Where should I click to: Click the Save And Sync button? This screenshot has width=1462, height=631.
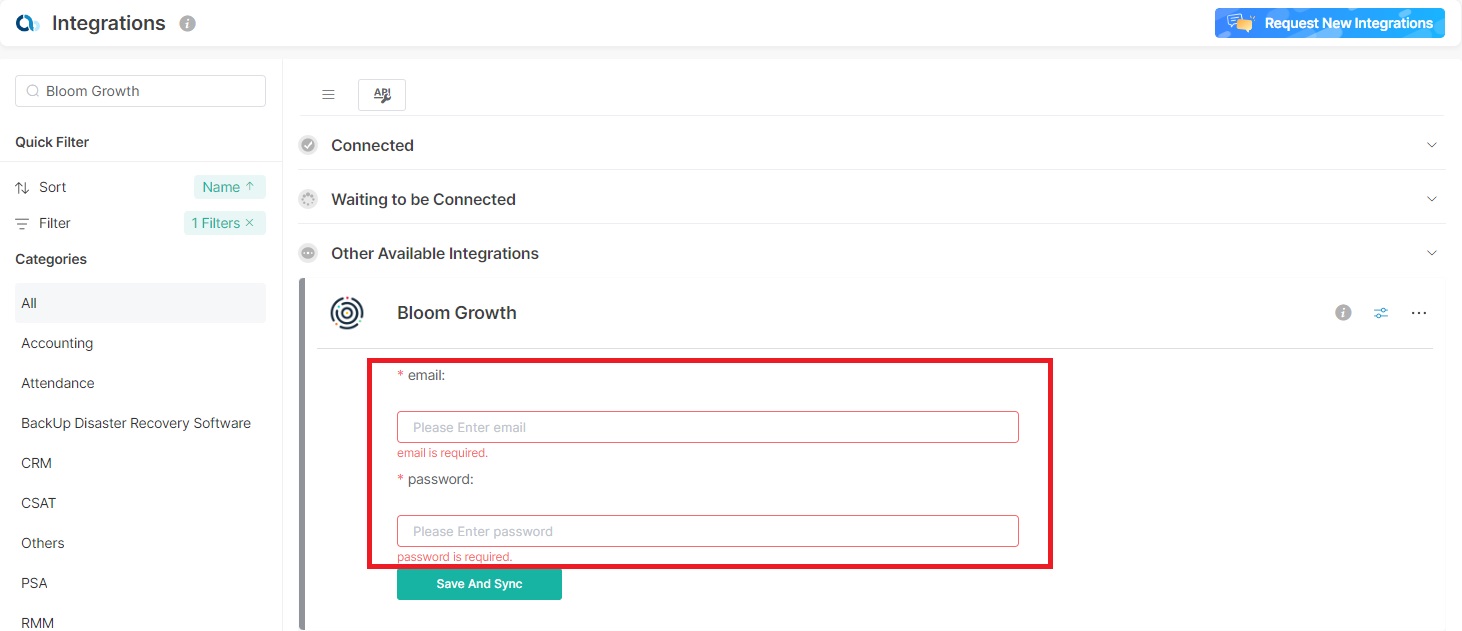point(479,584)
